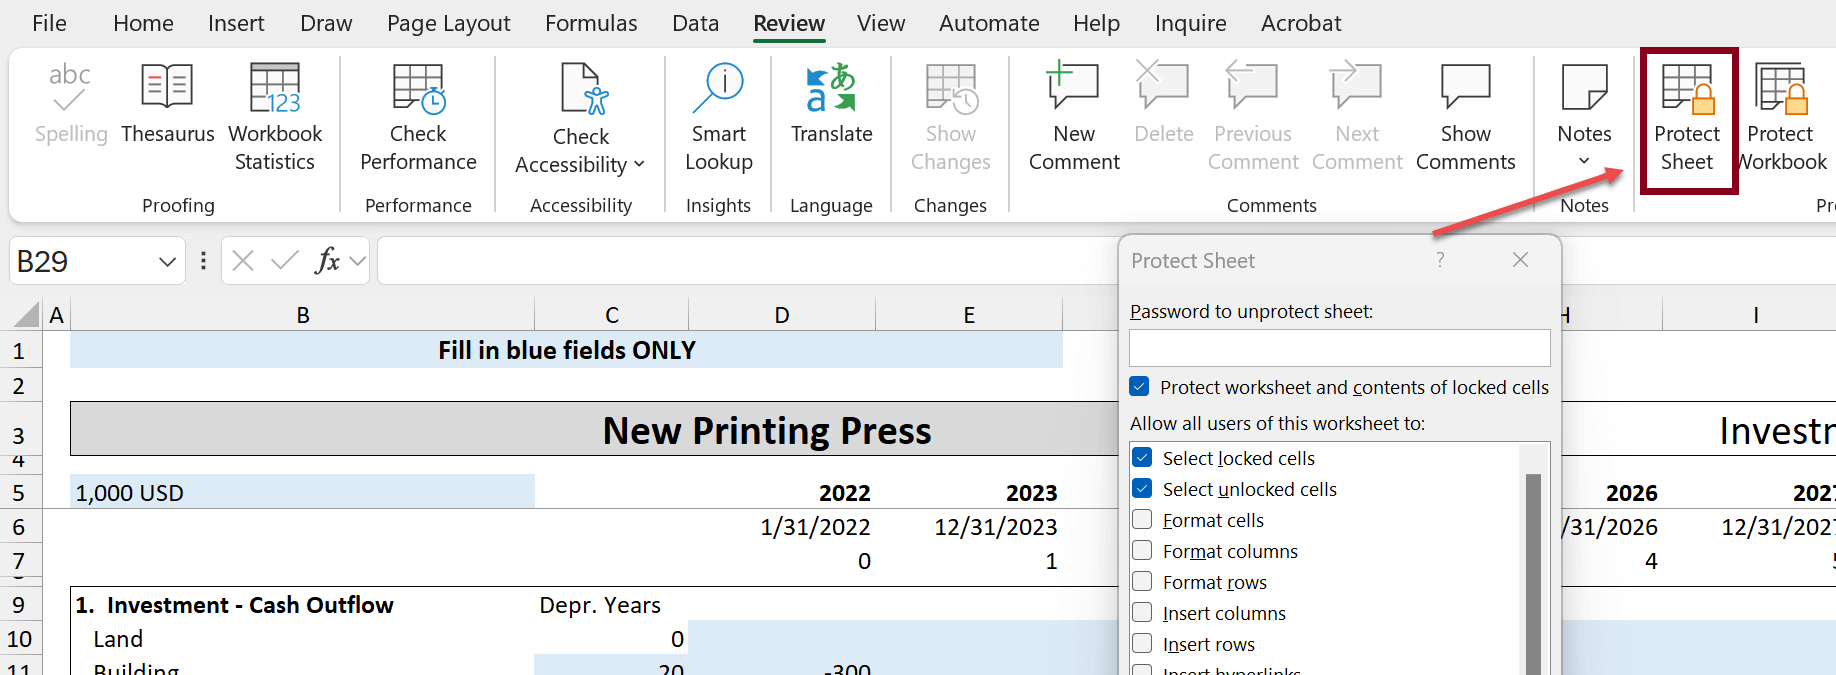This screenshot has height=675, width=1836.
Task: Enable the Format cells permission
Action: click(1142, 520)
